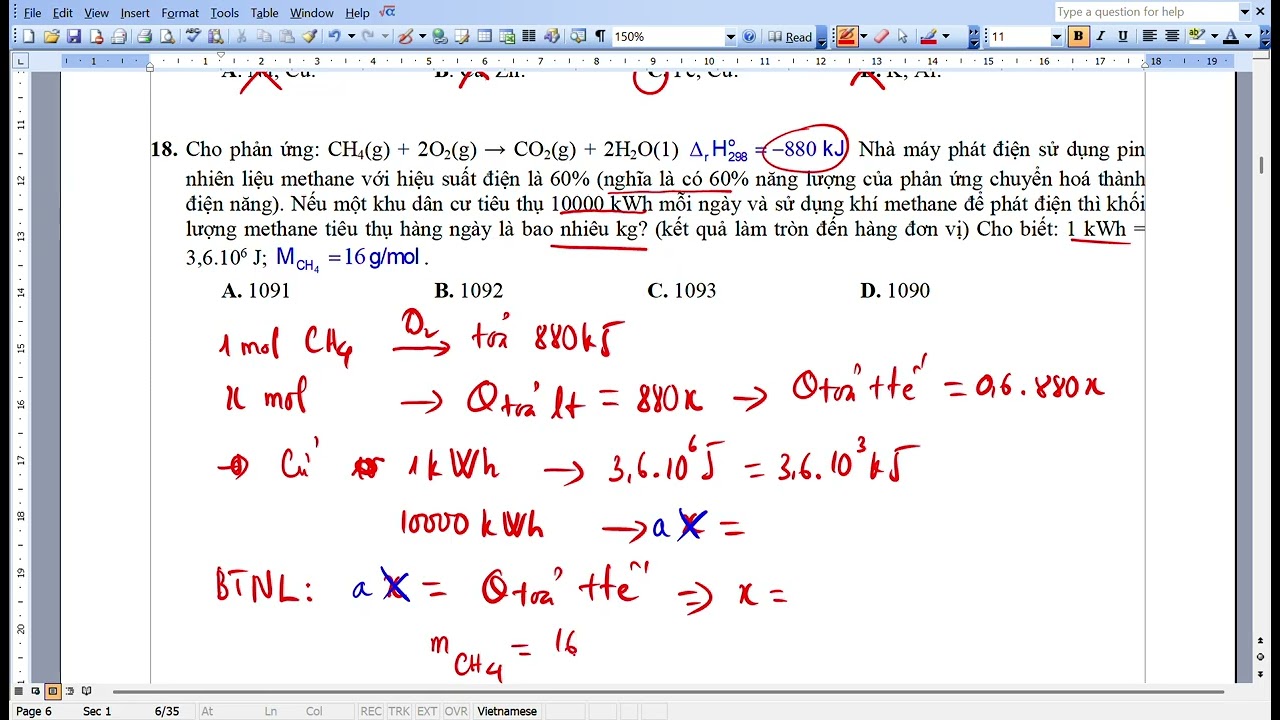1280x720 pixels.
Task: Toggle TRK track changes in status bar
Action: coord(398,711)
